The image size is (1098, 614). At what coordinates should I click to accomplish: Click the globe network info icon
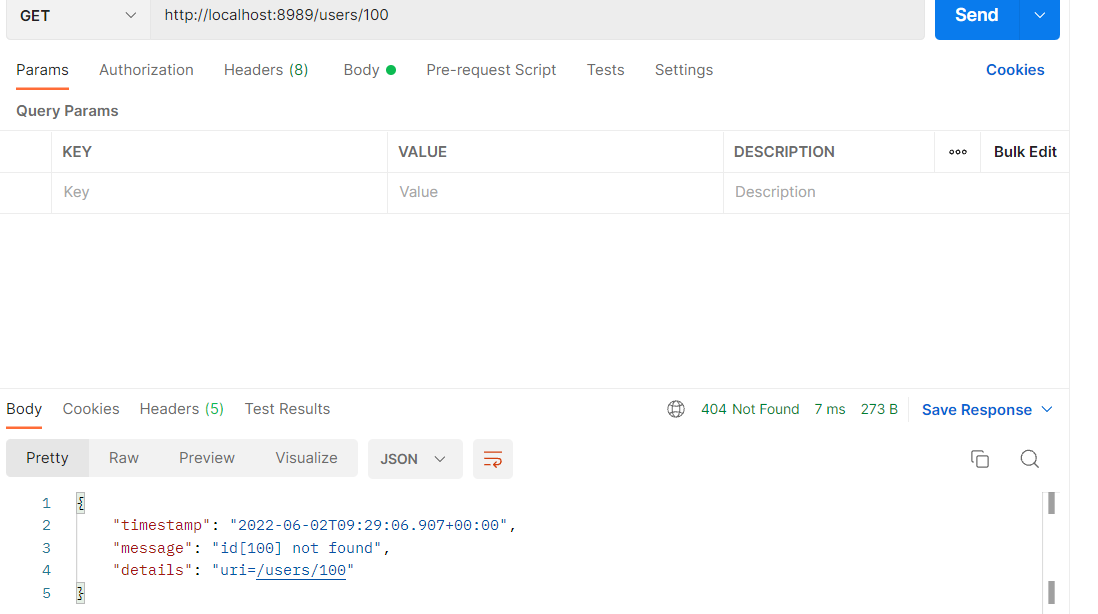[676, 409]
